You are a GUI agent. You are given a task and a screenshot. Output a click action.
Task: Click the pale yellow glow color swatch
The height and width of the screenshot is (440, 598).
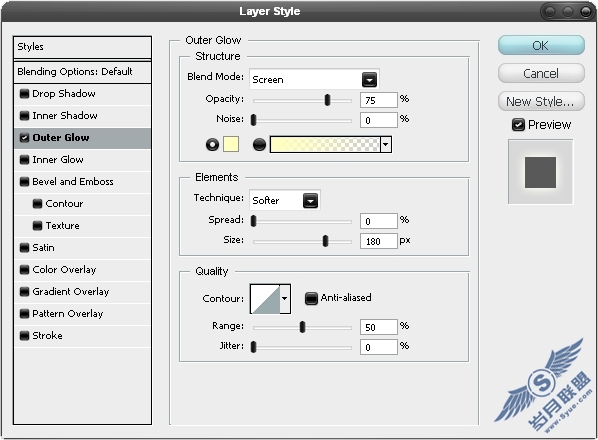[x=231, y=144]
